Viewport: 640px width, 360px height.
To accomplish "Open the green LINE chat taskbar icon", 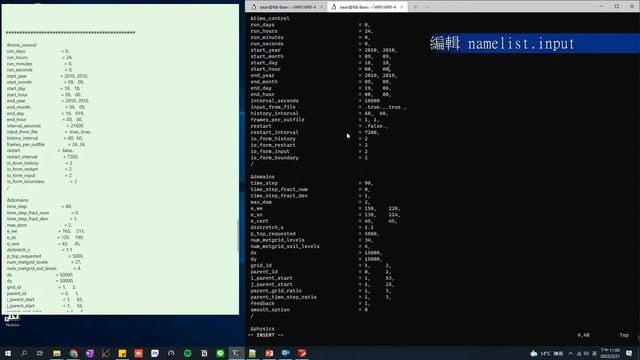I will point(220,353).
